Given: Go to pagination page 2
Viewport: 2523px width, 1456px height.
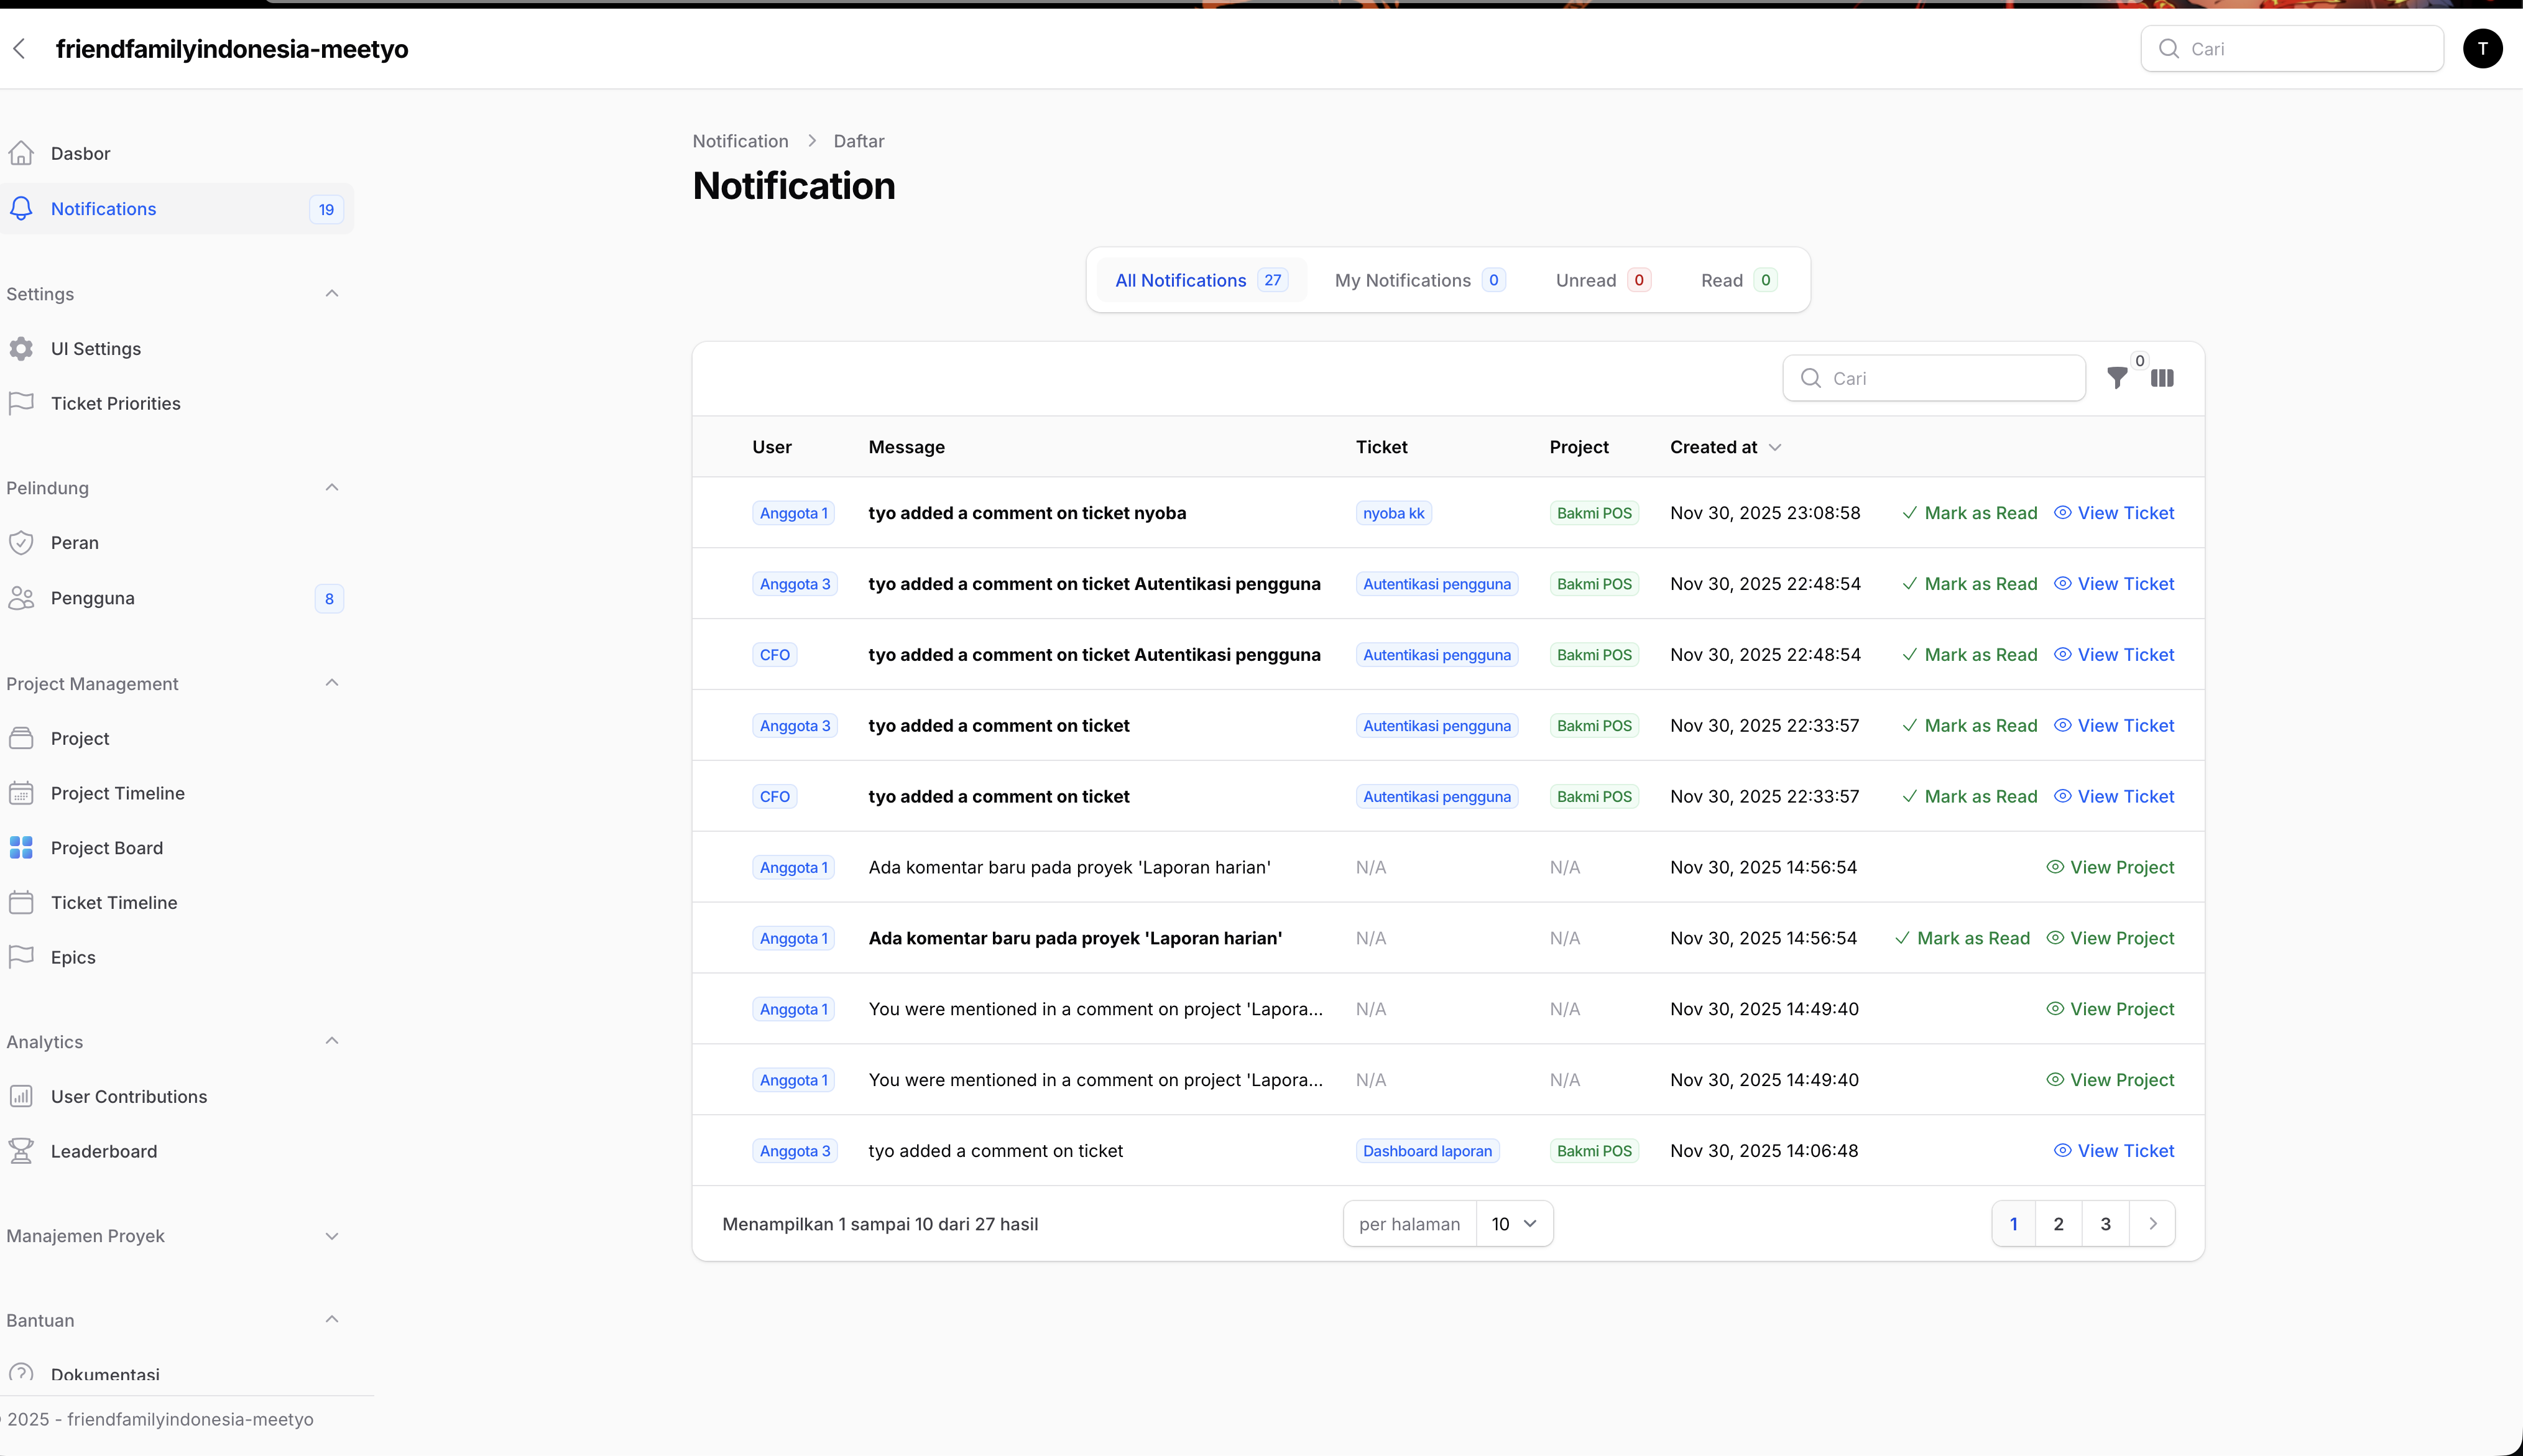Looking at the screenshot, I should pyautogui.click(x=2058, y=1224).
